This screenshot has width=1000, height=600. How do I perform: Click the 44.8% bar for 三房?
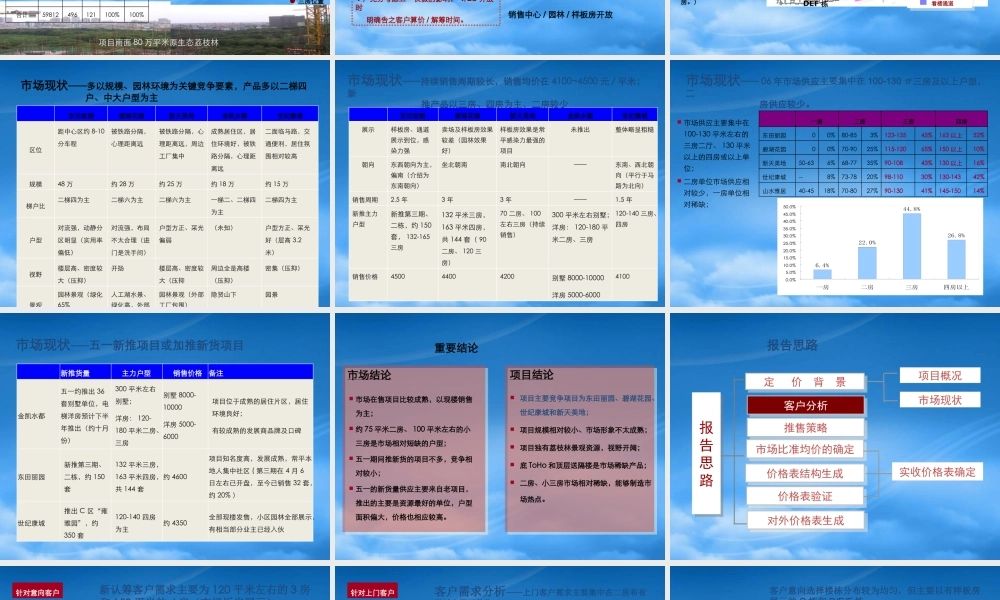click(x=911, y=246)
